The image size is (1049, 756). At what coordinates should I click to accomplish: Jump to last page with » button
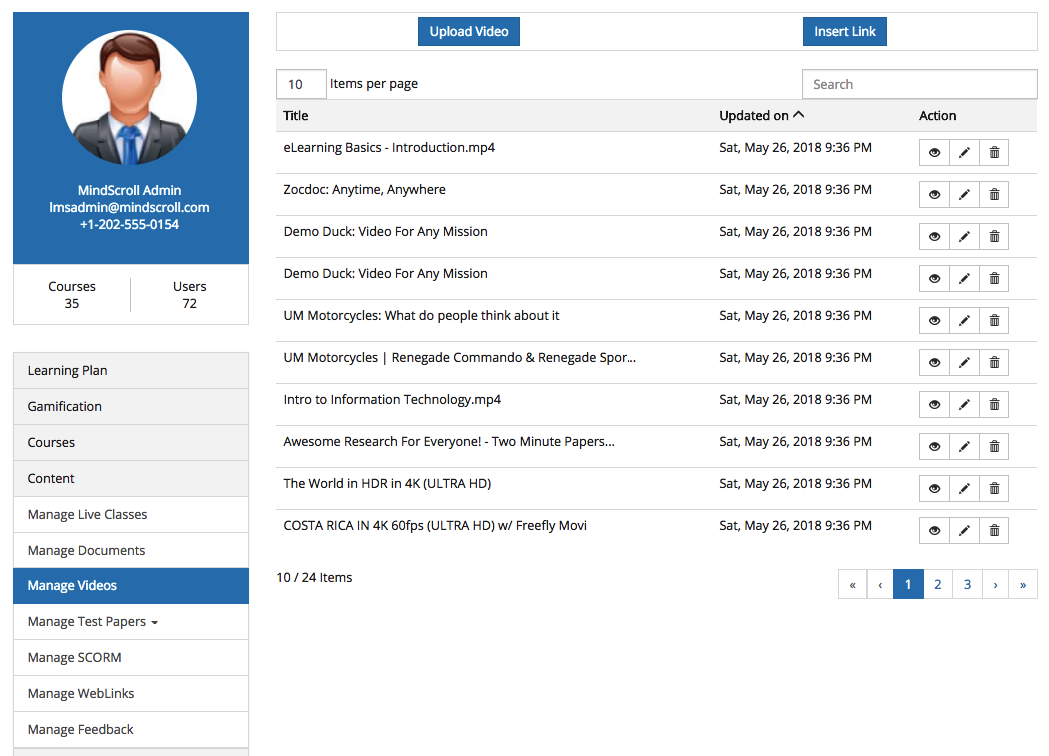(x=1023, y=584)
